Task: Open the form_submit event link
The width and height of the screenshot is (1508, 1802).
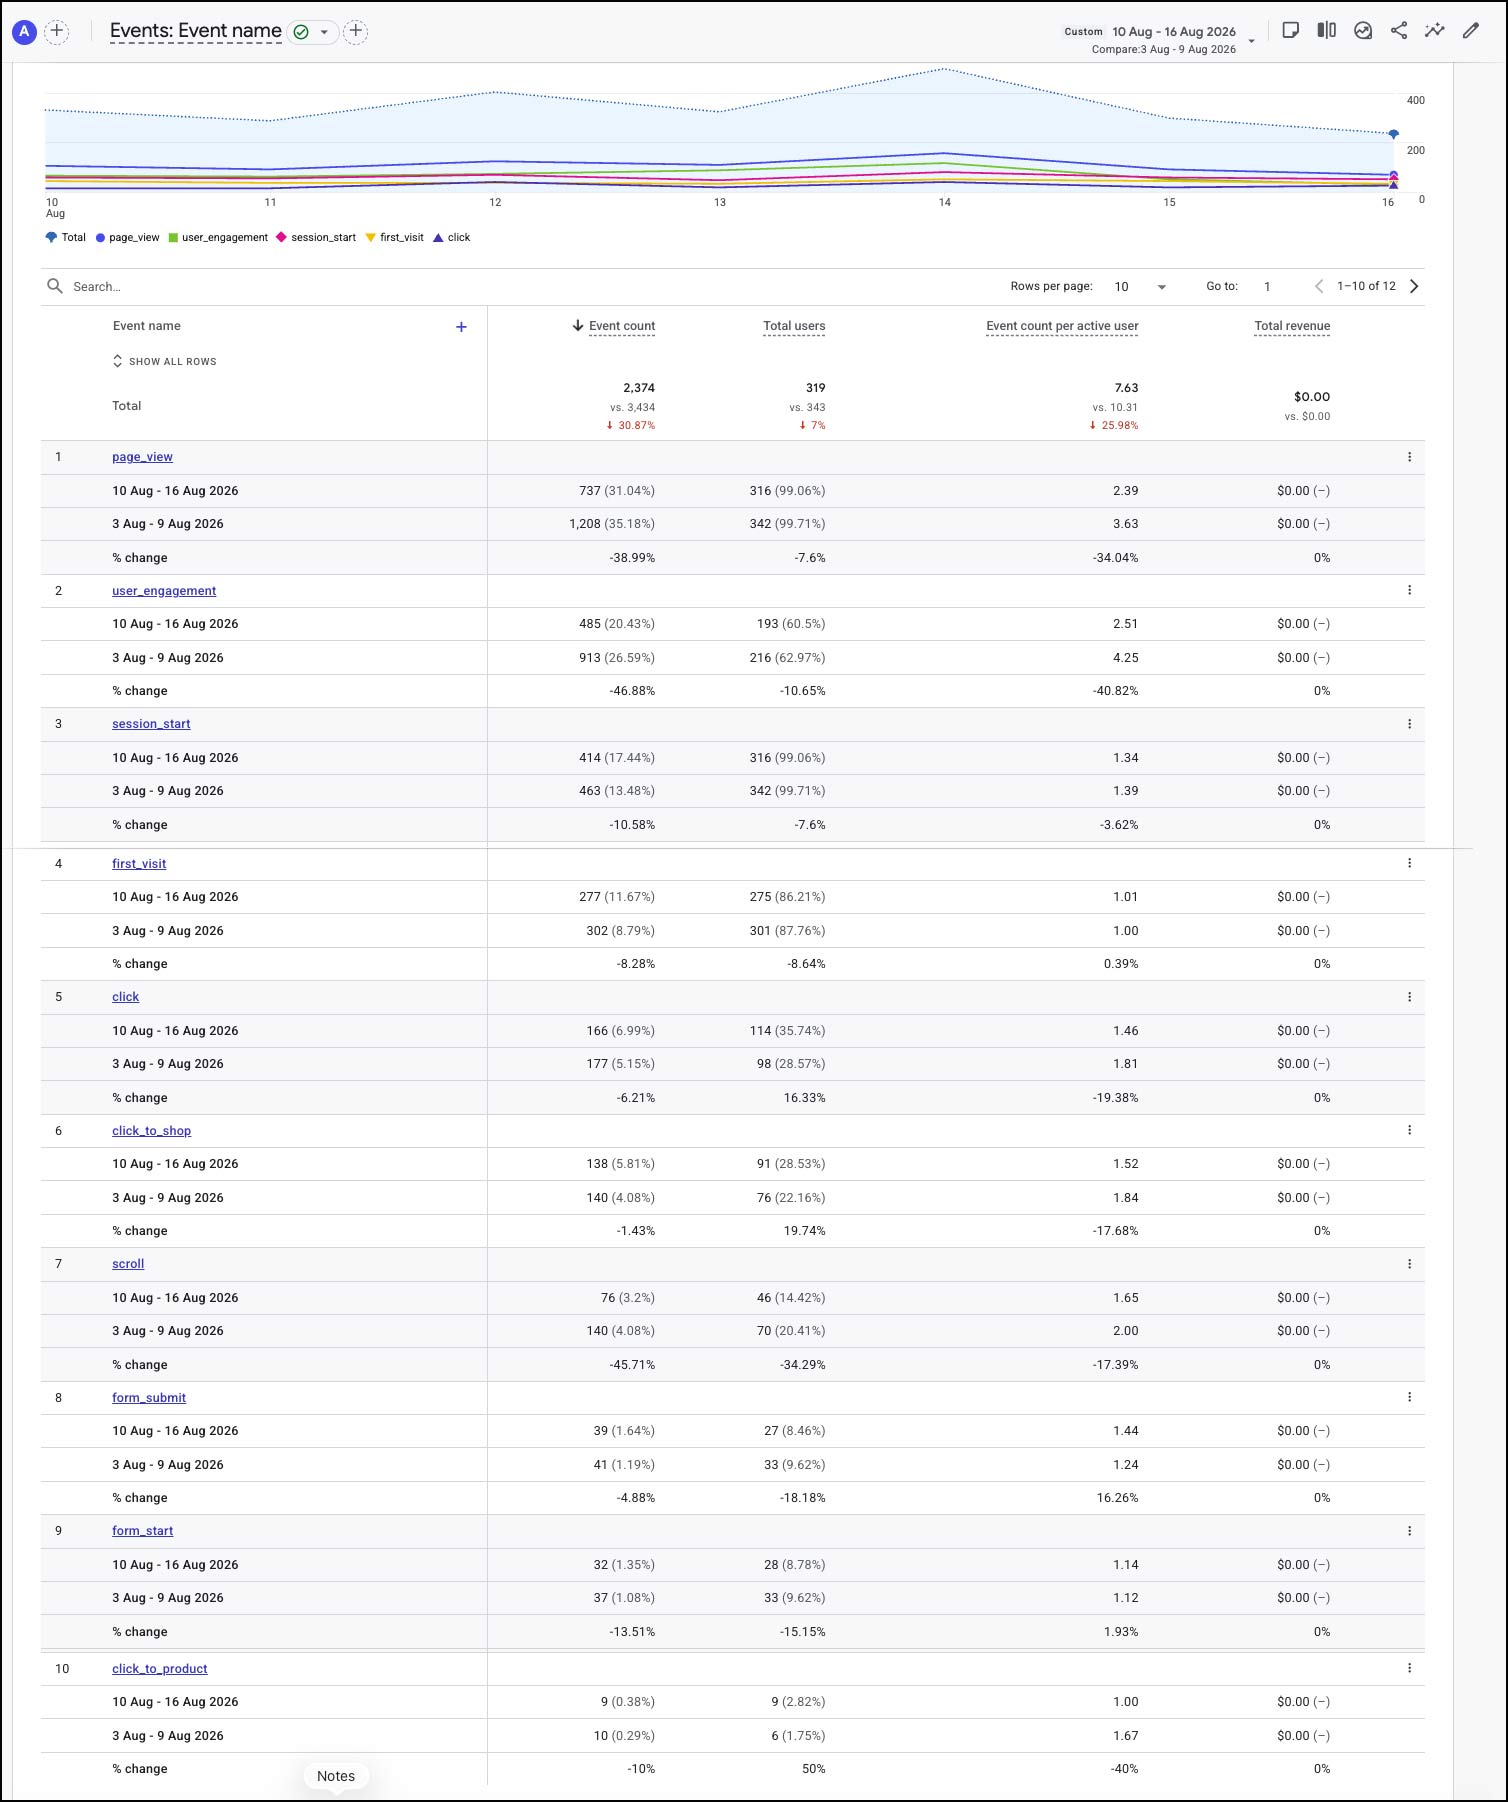Action: click(x=149, y=1398)
